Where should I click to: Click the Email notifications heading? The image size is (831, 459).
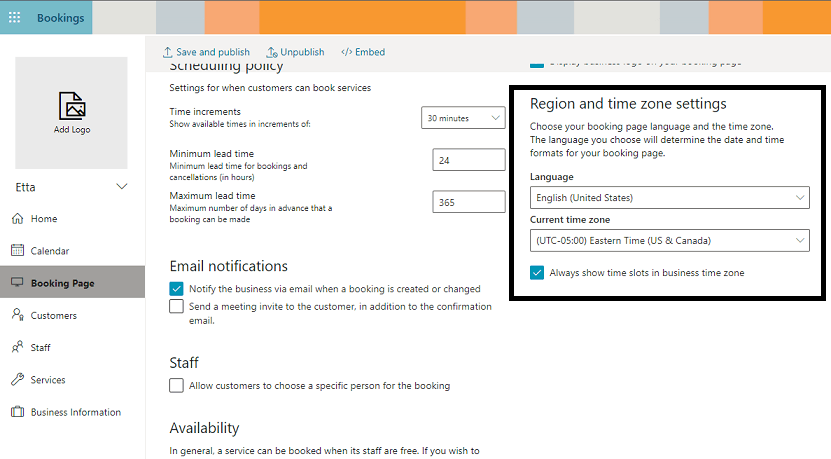[x=228, y=266]
